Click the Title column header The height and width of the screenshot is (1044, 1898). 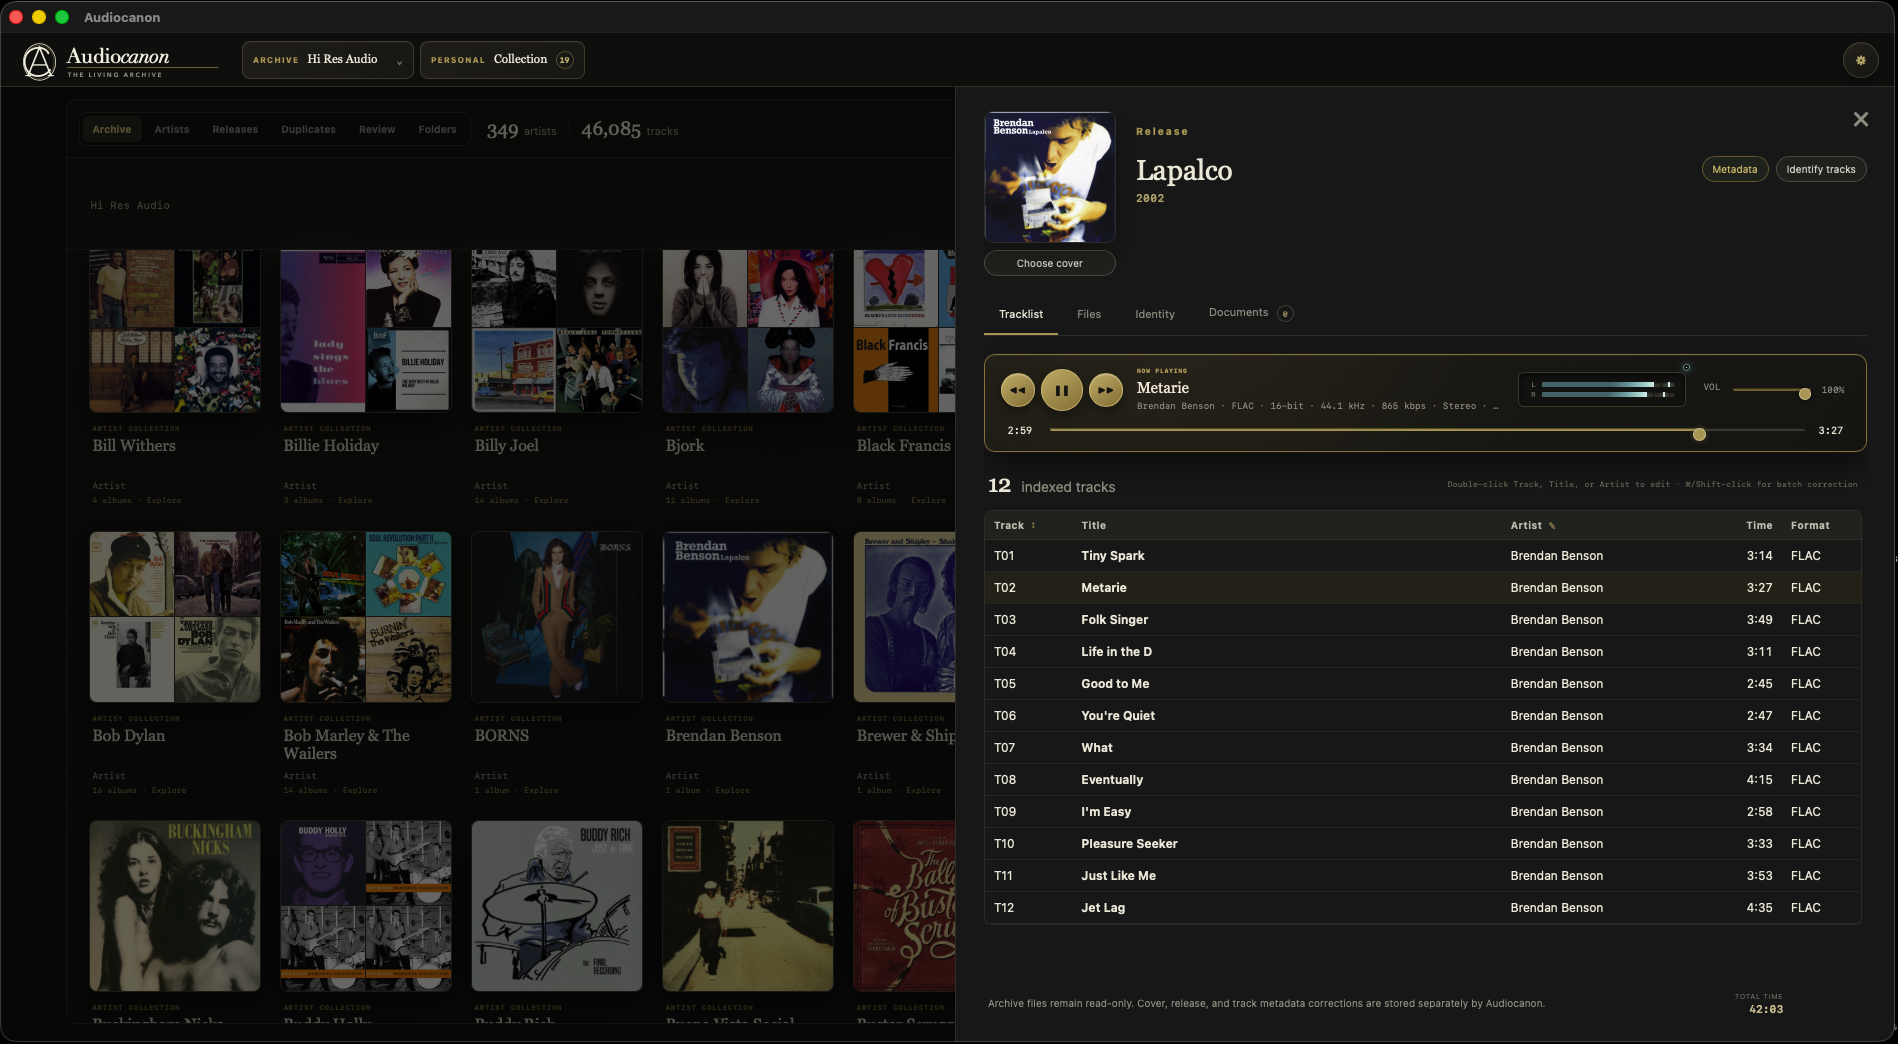1093,525
